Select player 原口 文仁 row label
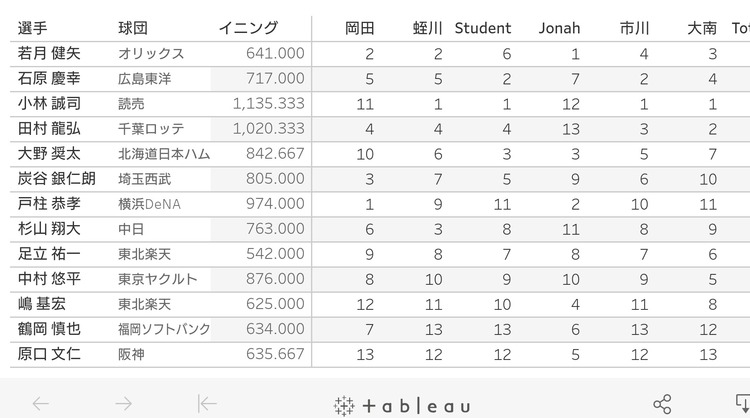Viewport: 750px width, 418px height. point(49,354)
